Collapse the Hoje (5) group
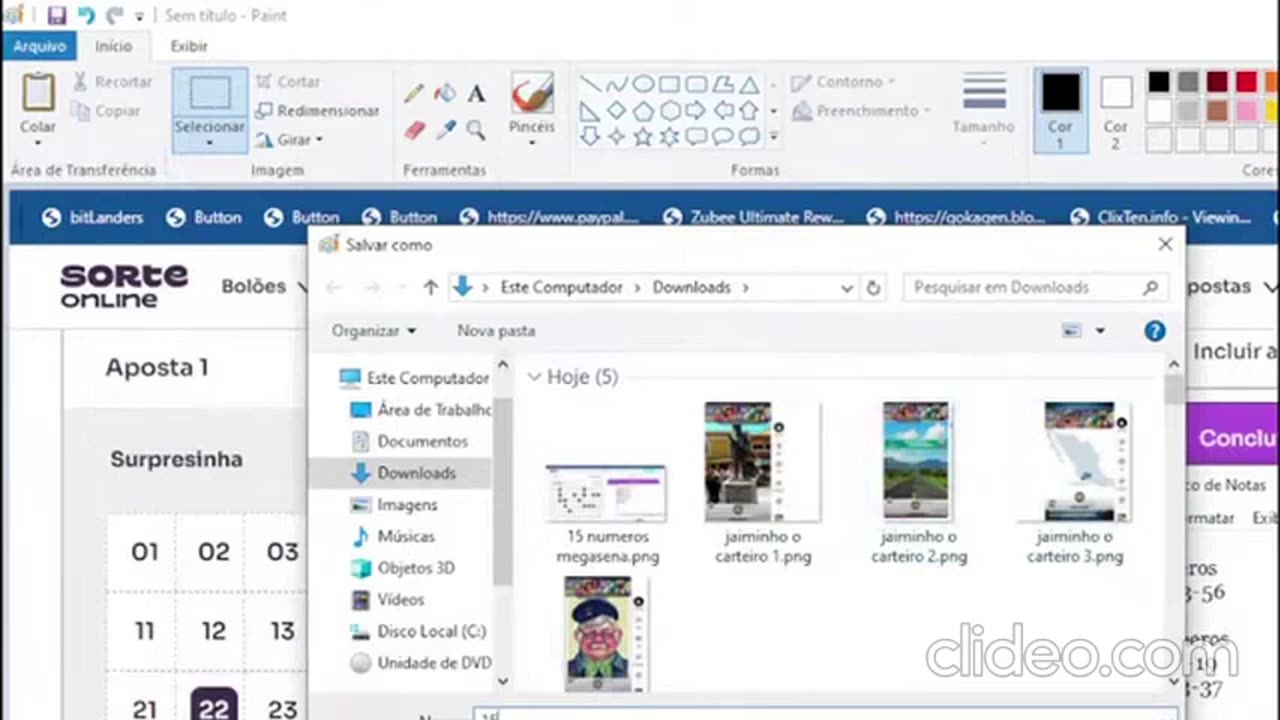The height and width of the screenshot is (720, 1280). click(534, 377)
